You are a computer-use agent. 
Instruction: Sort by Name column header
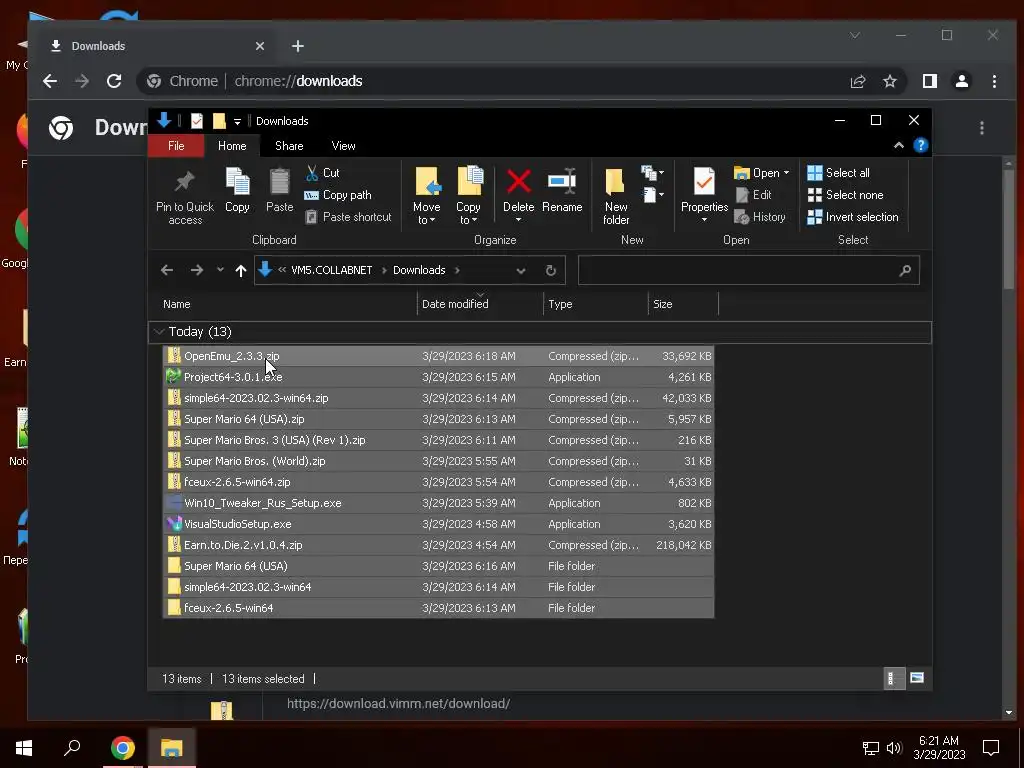[x=287, y=304]
